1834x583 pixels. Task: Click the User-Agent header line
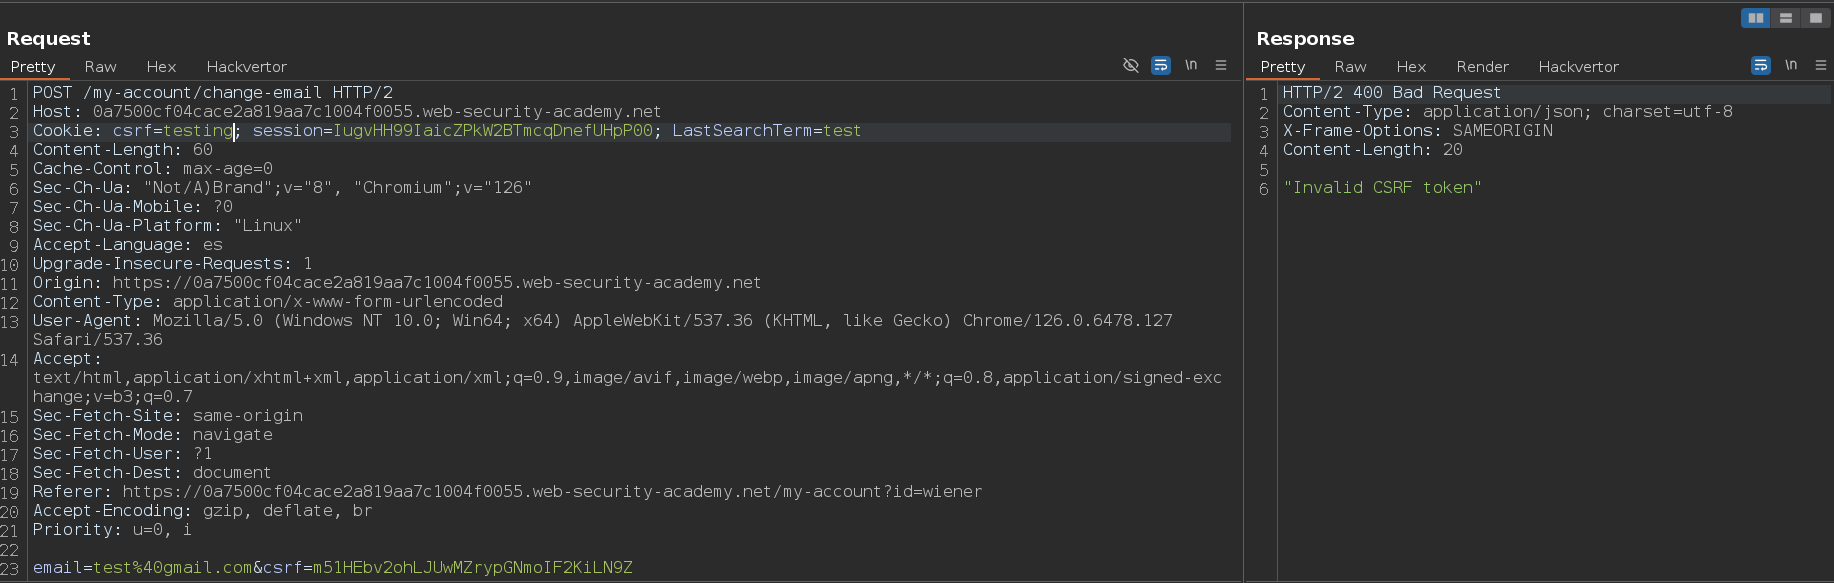603,330
